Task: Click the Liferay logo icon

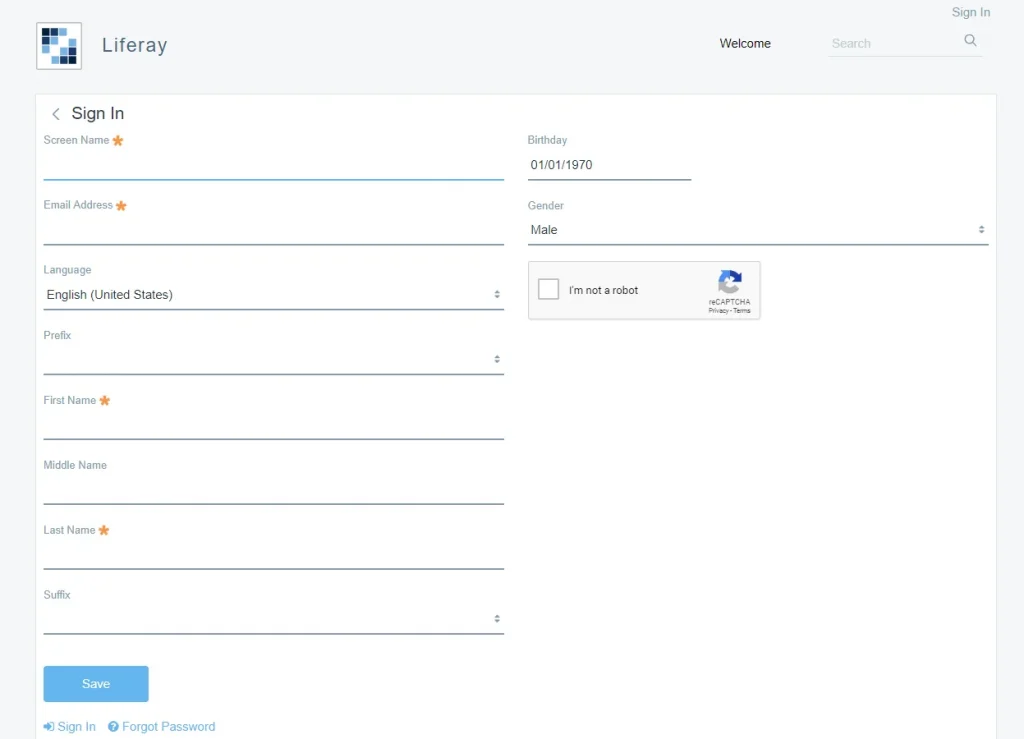Action: (57, 45)
